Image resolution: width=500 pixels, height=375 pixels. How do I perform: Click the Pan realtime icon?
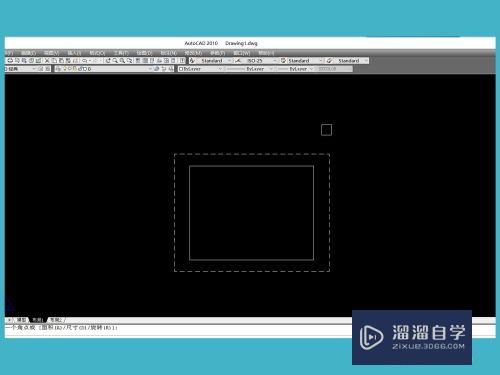tap(108, 61)
